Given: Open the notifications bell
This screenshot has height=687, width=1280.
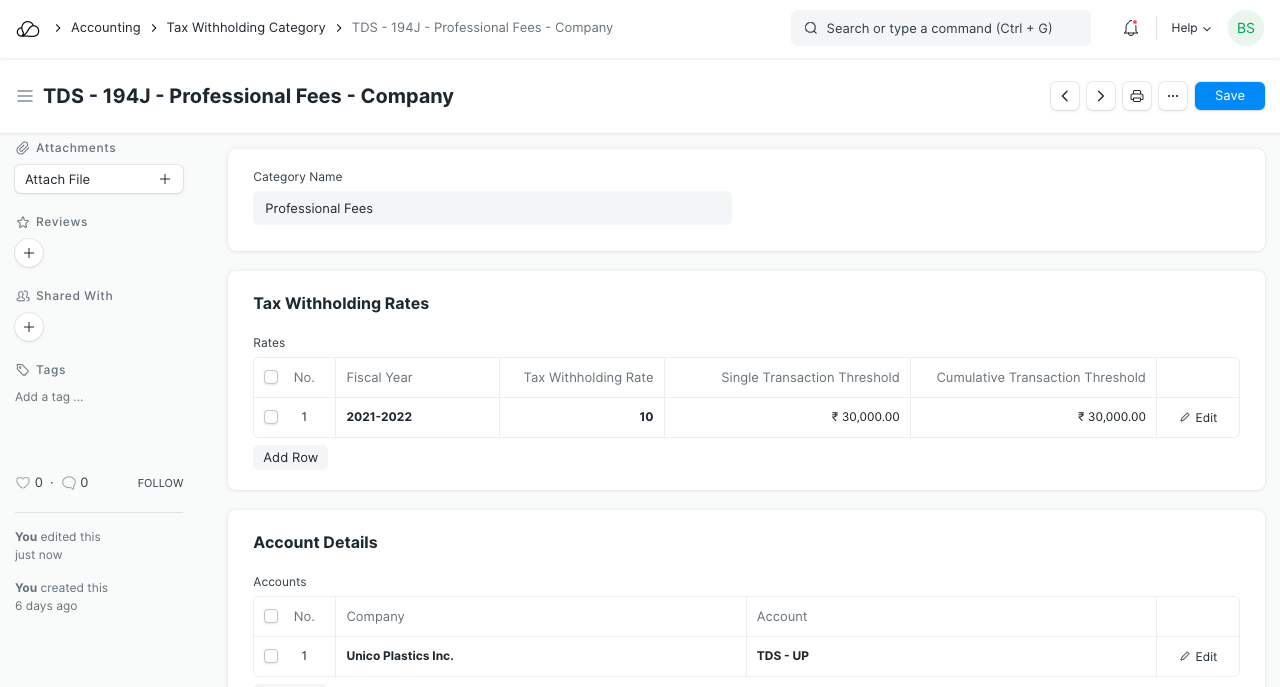Looking at the screenshot, I should tap(1131, 28).
